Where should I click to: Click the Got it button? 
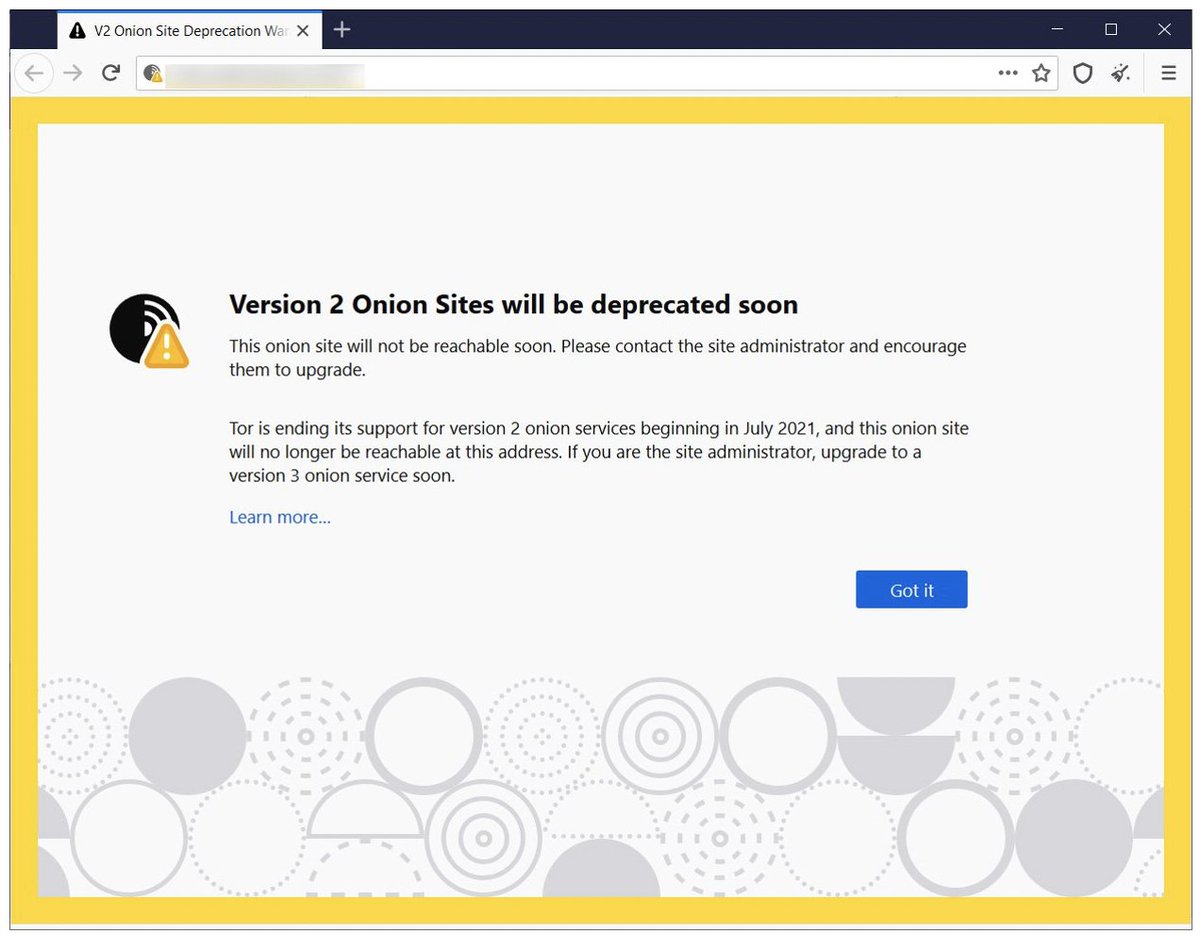(911, 590)
